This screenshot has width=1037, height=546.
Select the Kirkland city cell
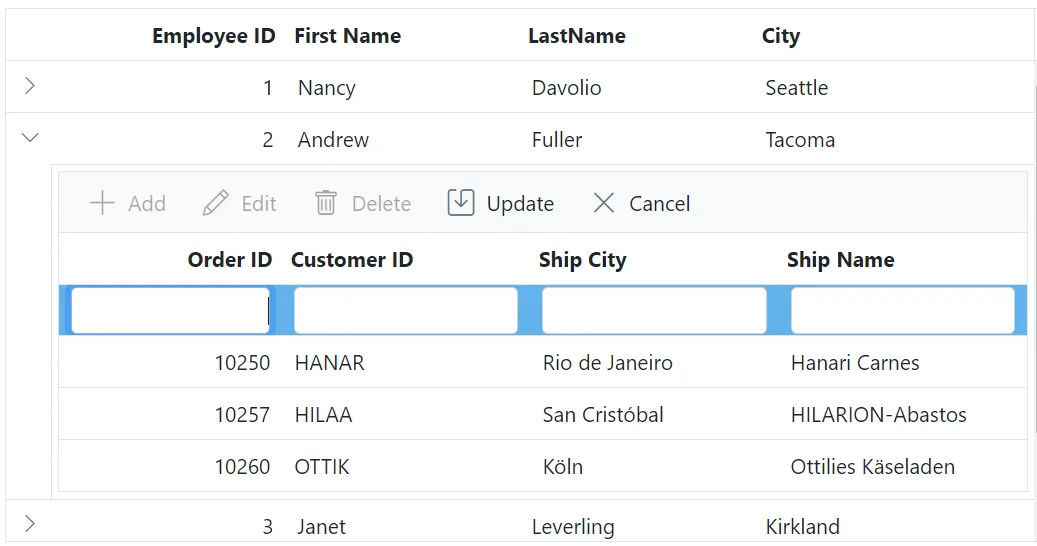click(803, 527)
